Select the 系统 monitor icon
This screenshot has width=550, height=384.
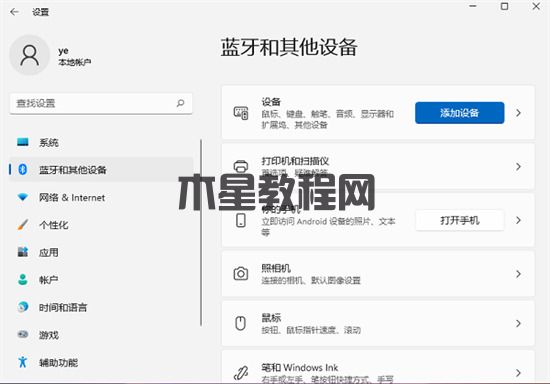click(23, 142)
